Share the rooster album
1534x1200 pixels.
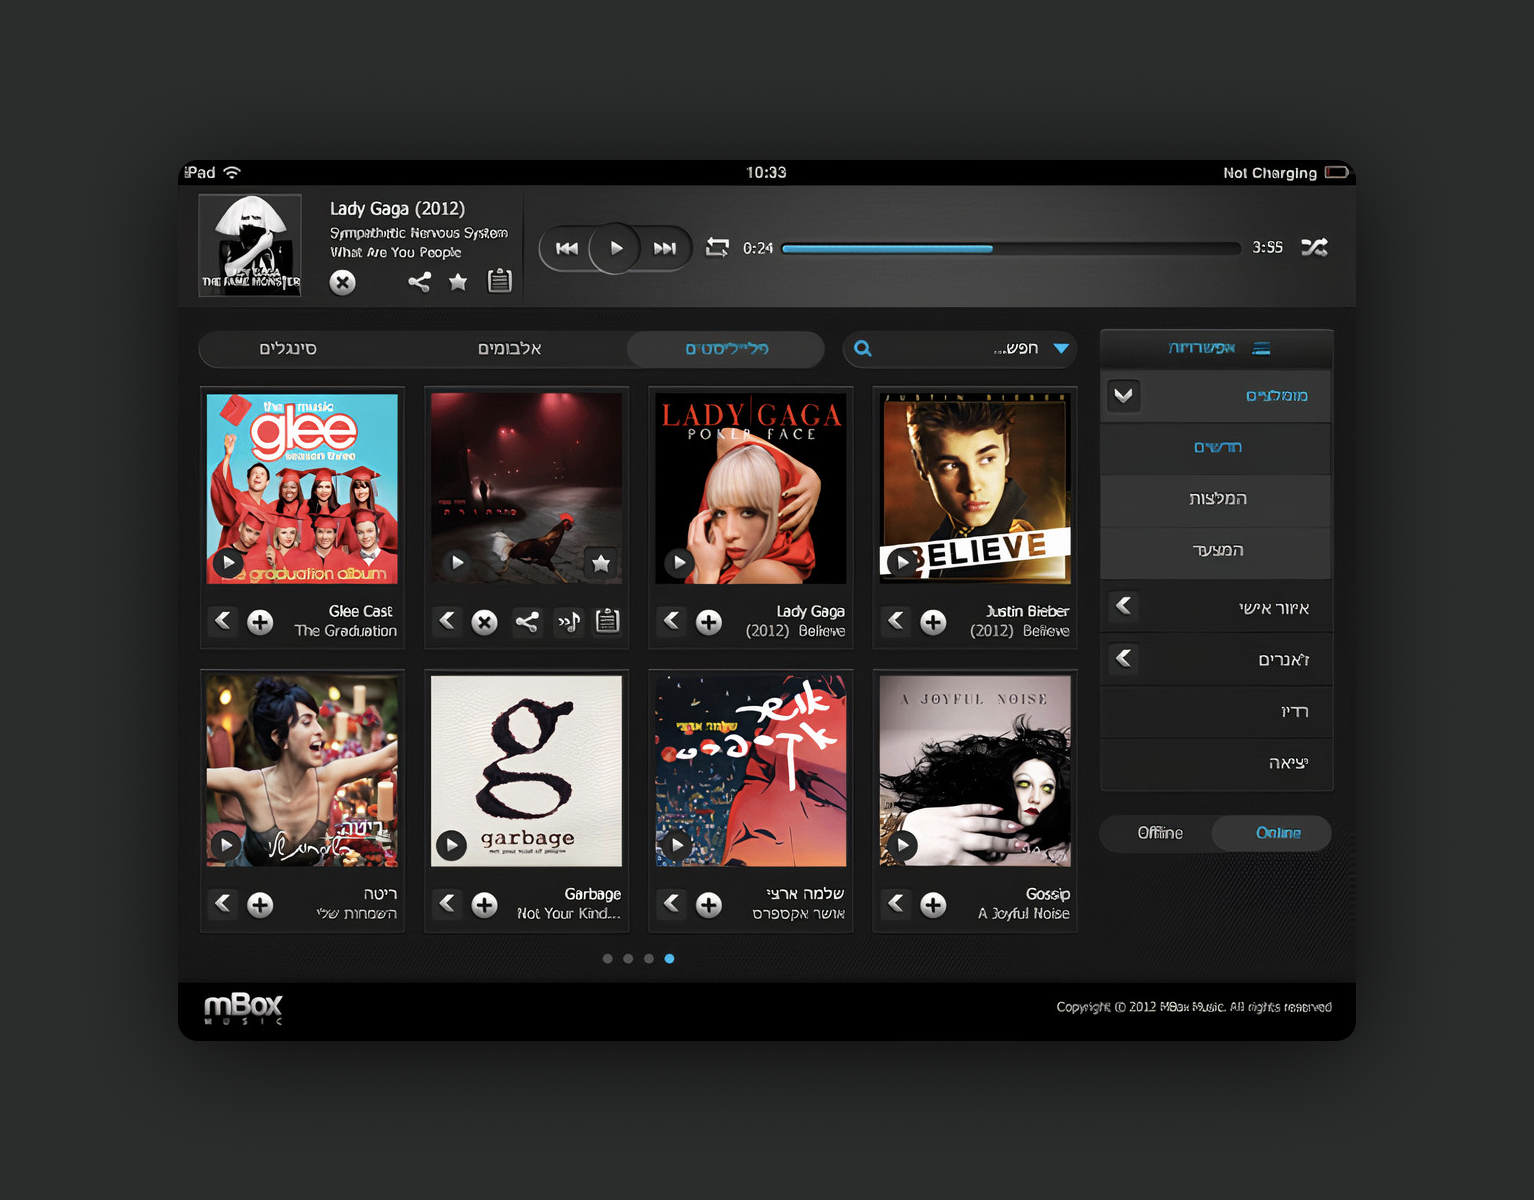[x=527, y=622]
